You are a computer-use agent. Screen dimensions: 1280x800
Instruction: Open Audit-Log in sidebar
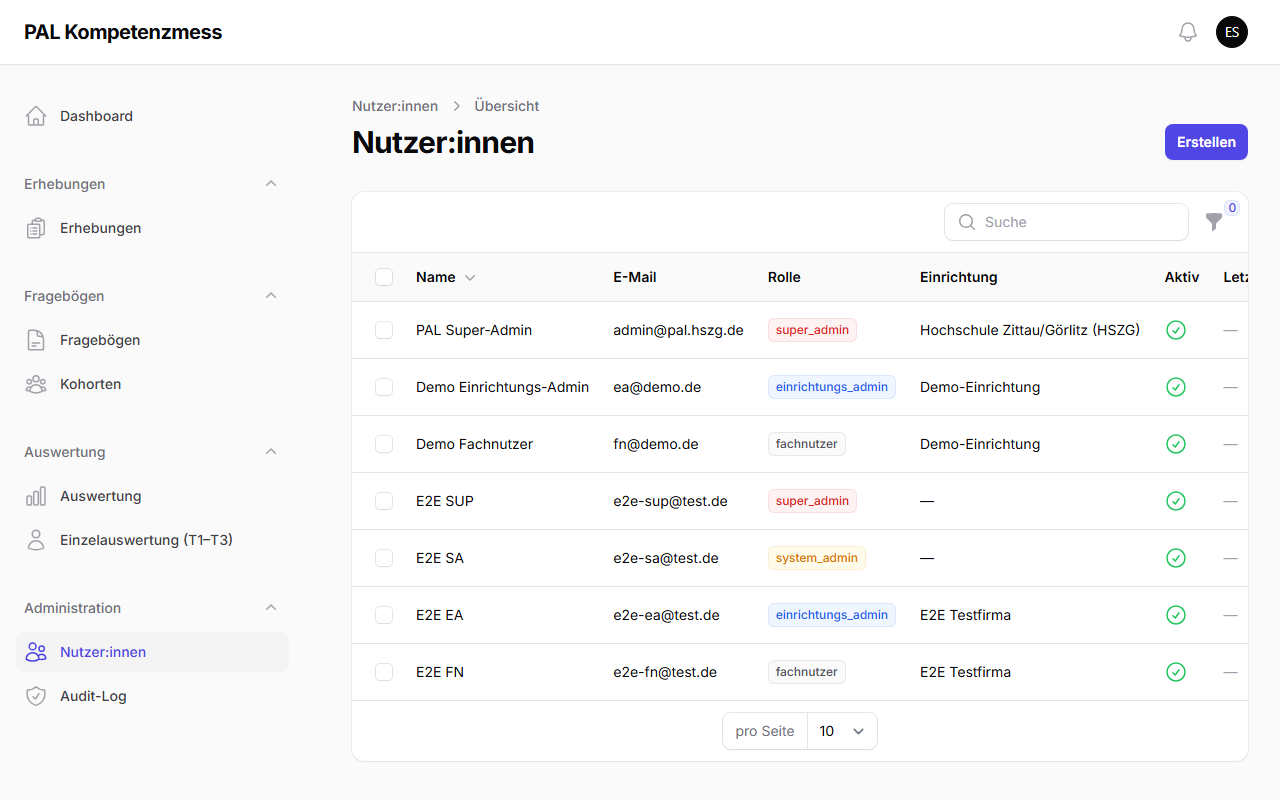click(152, 696)
